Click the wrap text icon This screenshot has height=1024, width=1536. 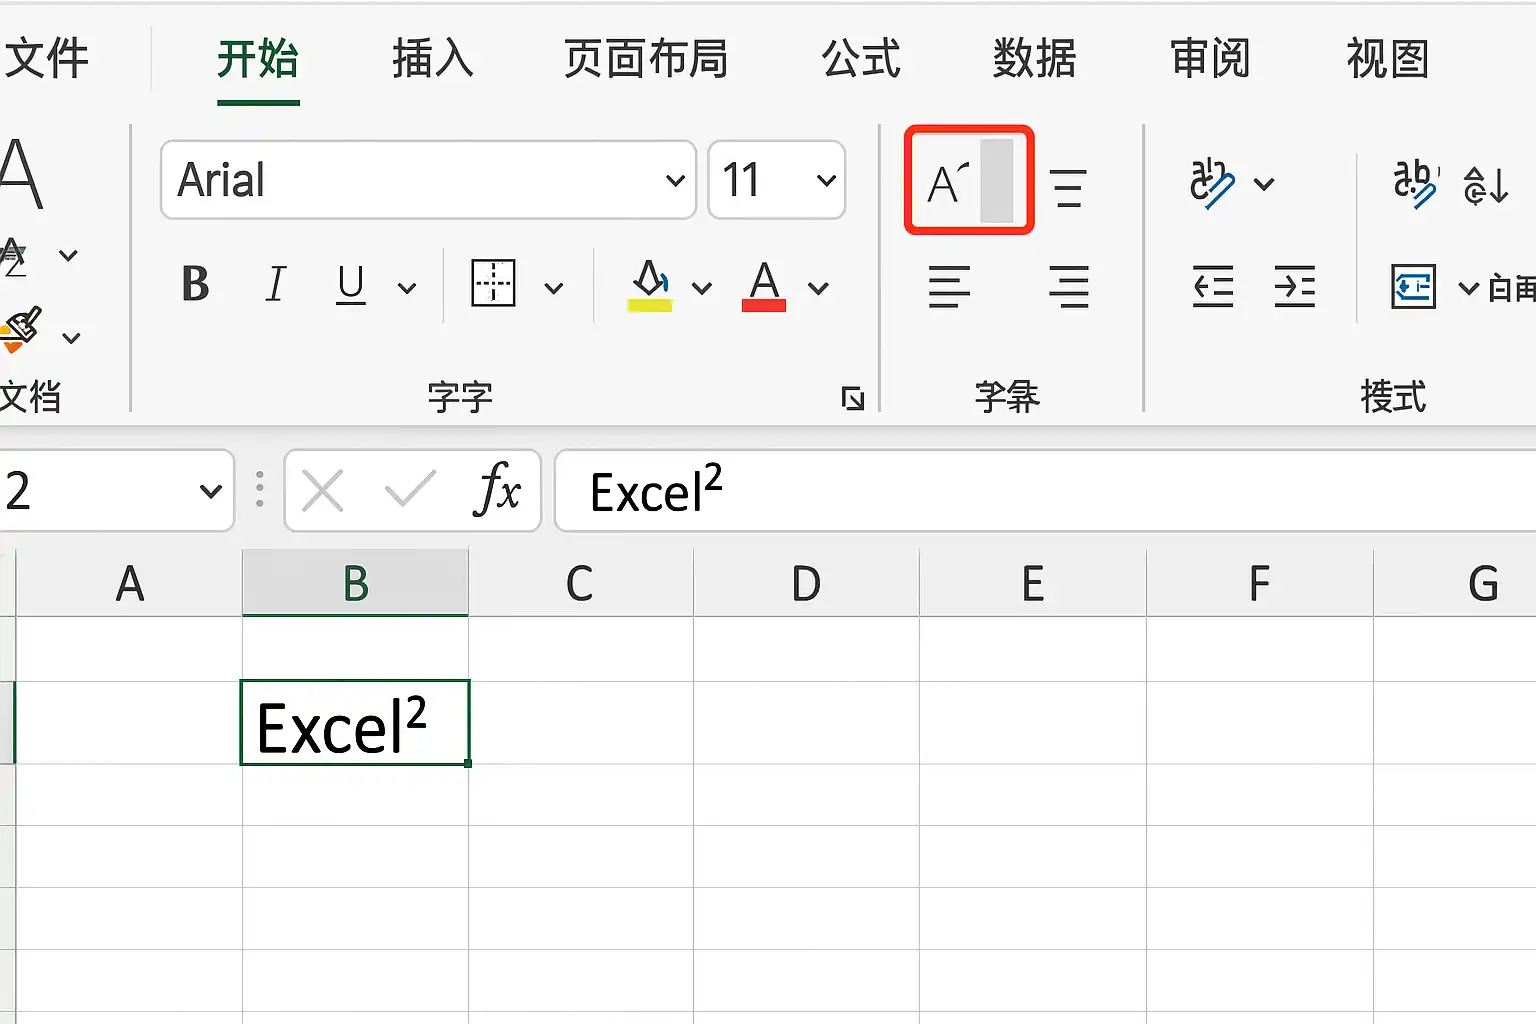[1413, 288]
